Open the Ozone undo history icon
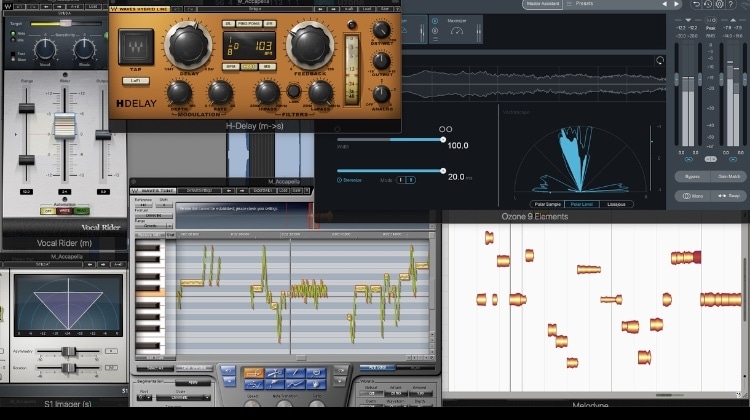This screenshot has height=420, width=750. 707,4
